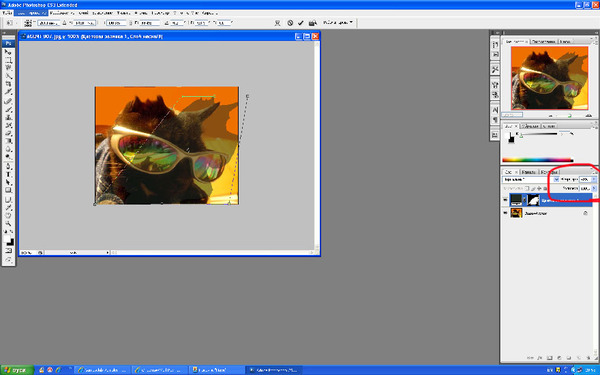Open Adobe Bridge from options bar
Screen dimensions: 600x375
pyautogui.click(x=313, y=23)
